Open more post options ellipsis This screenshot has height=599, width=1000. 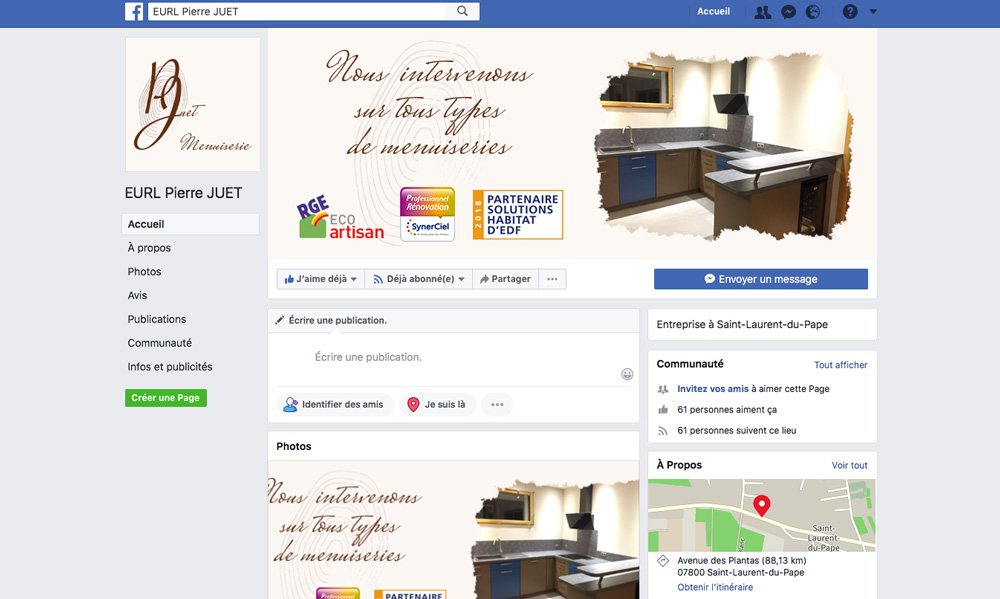coord(497,404)
